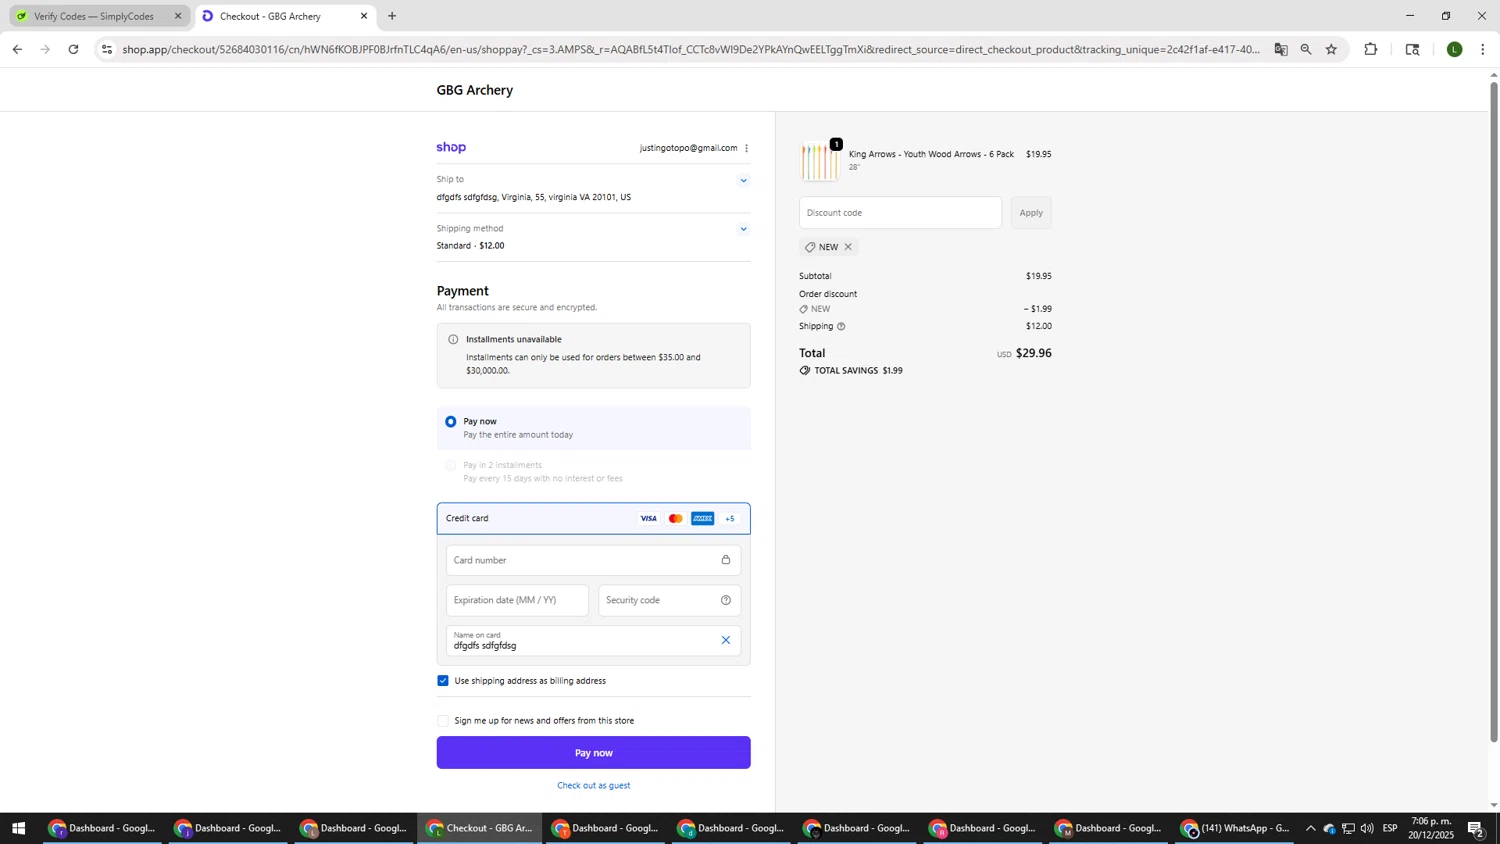Click the King Arrows product thumbnail
Viewport: 1500px width, 844px height.
coord(821,161)
